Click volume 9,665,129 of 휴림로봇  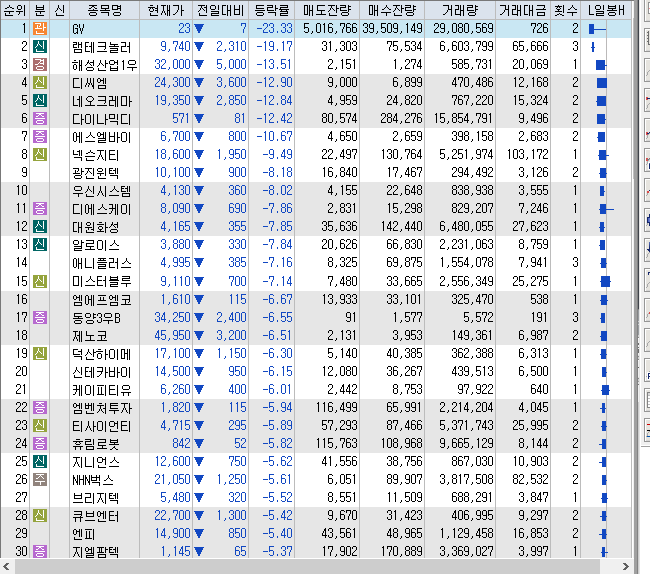(x=466, y=443)
